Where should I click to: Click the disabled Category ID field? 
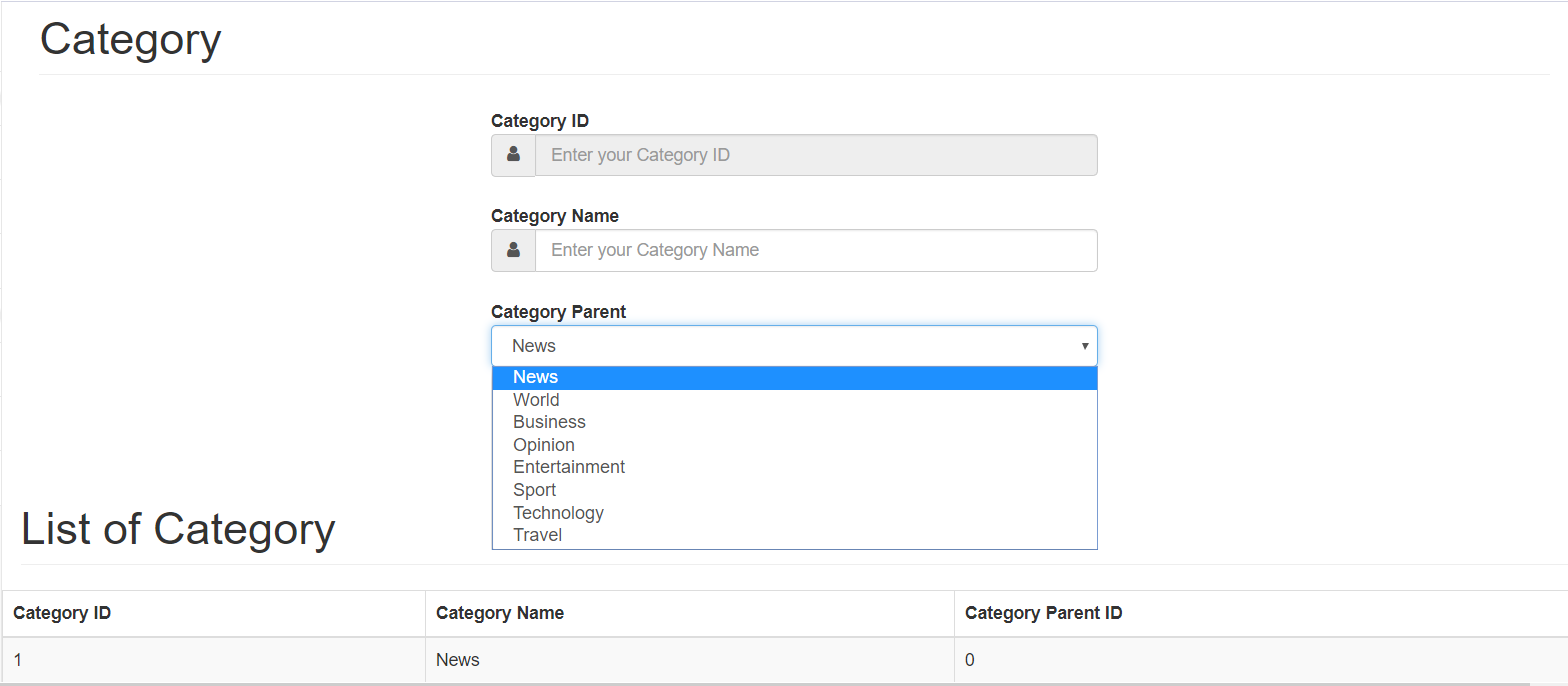[x=816, y=155]
